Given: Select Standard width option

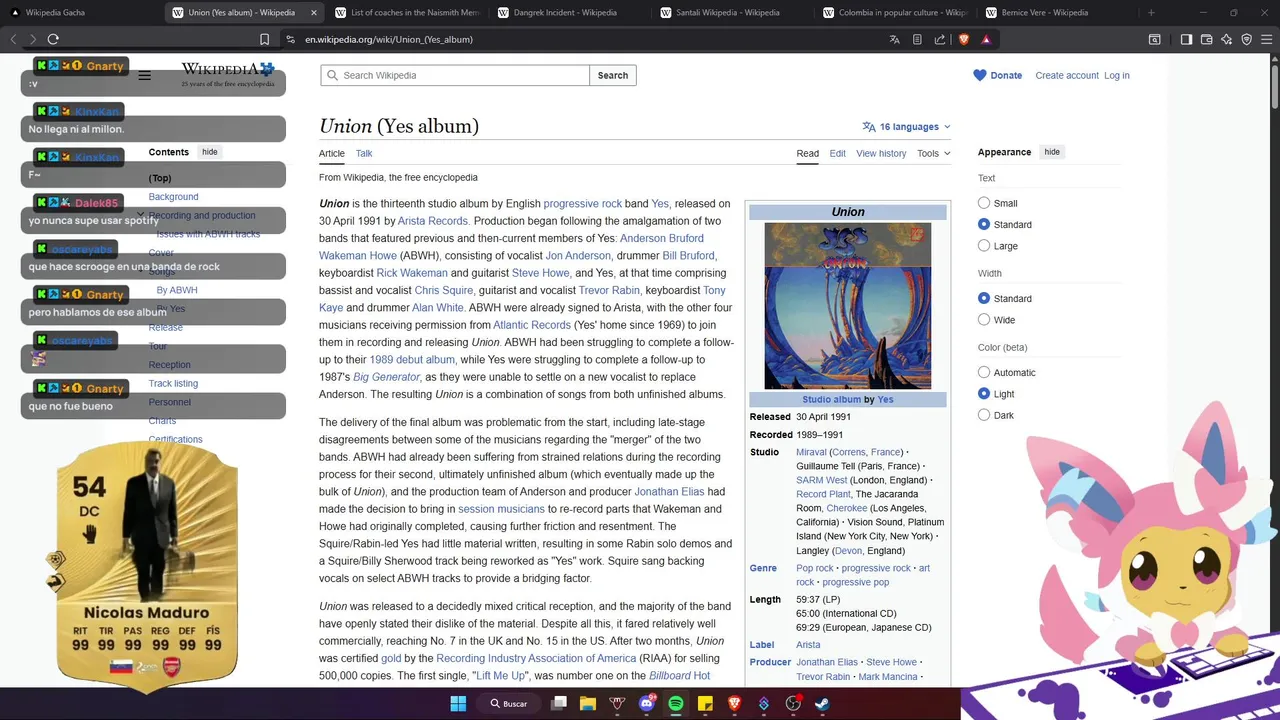Looking at the screenshot, I should (x=984, y=298).
